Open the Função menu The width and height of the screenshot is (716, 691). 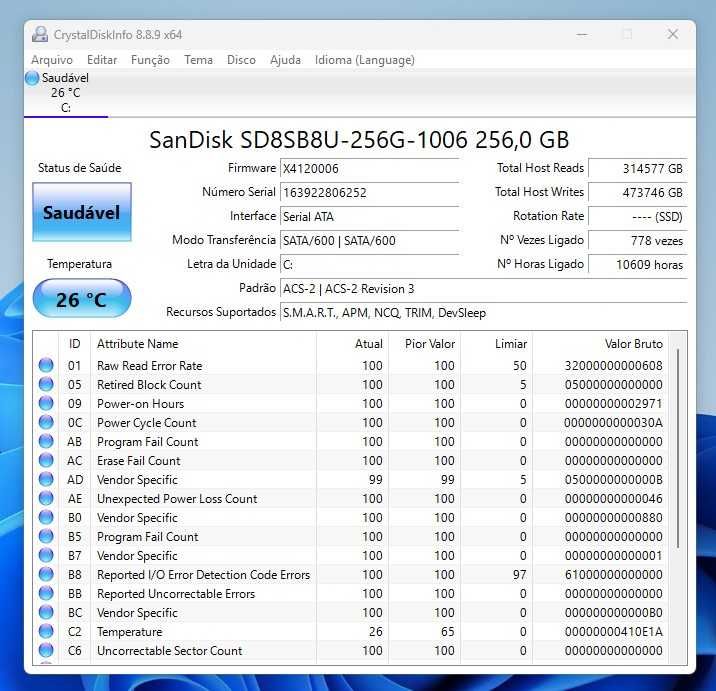tap(150, 60)
